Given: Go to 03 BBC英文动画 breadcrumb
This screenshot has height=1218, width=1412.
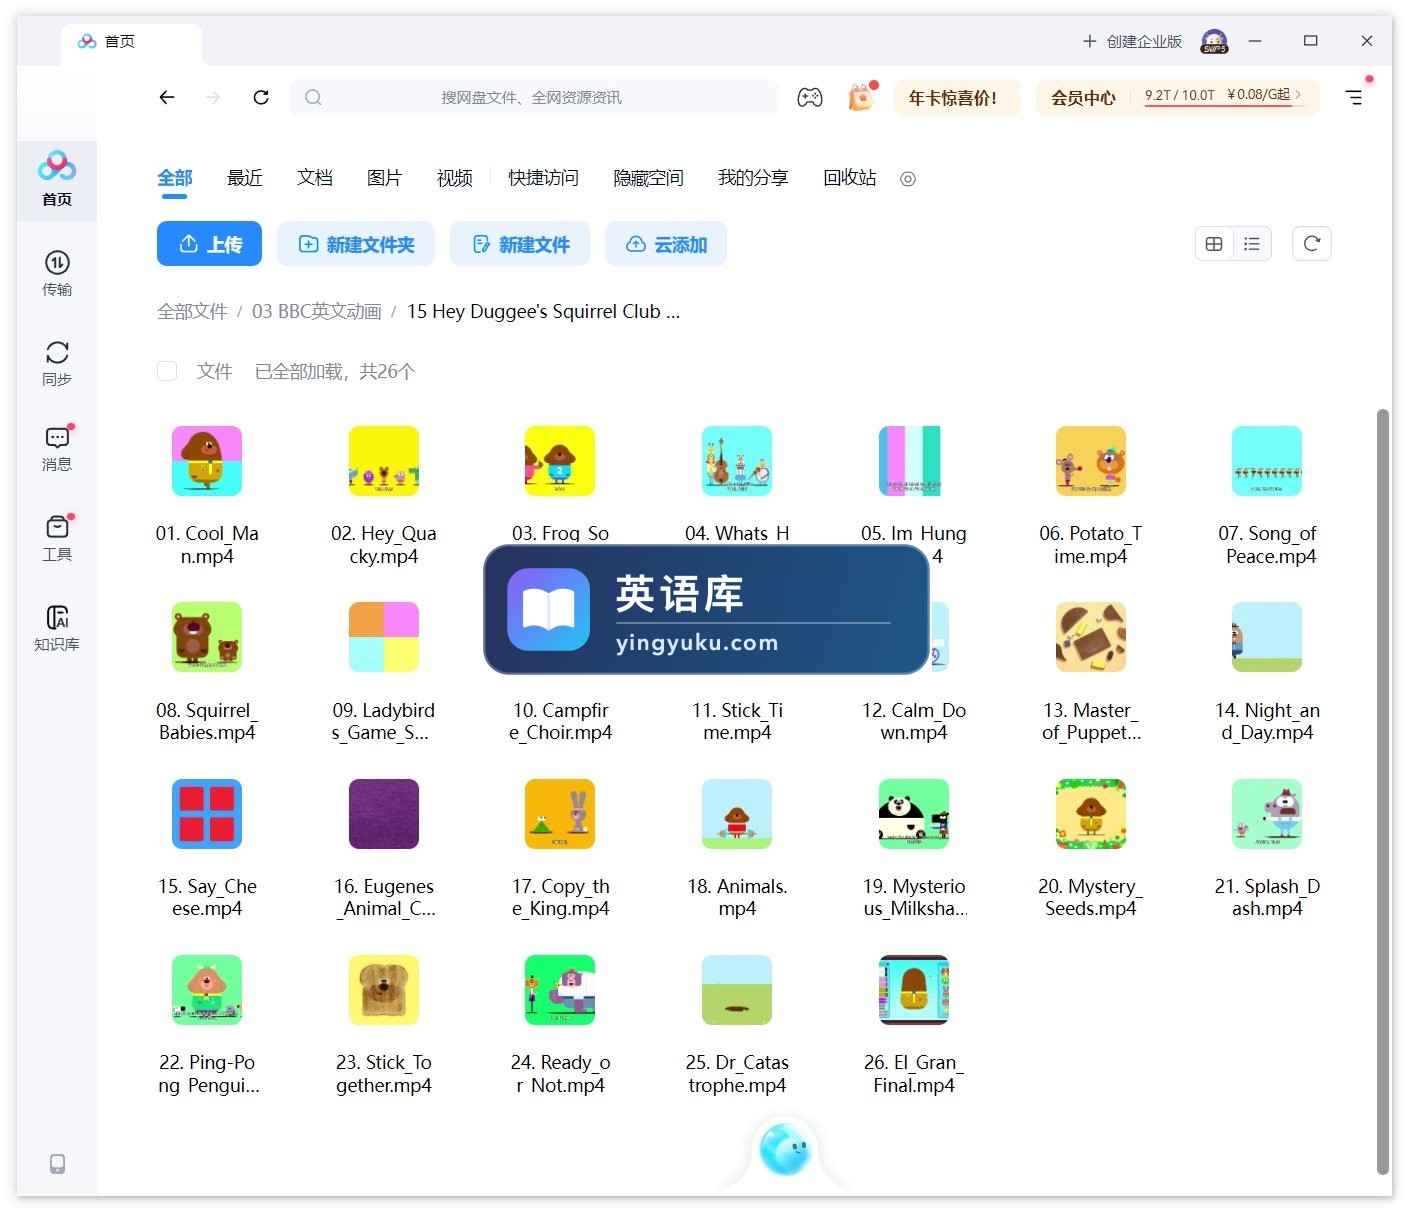Looking at the screenshot, I should point(317,311).
